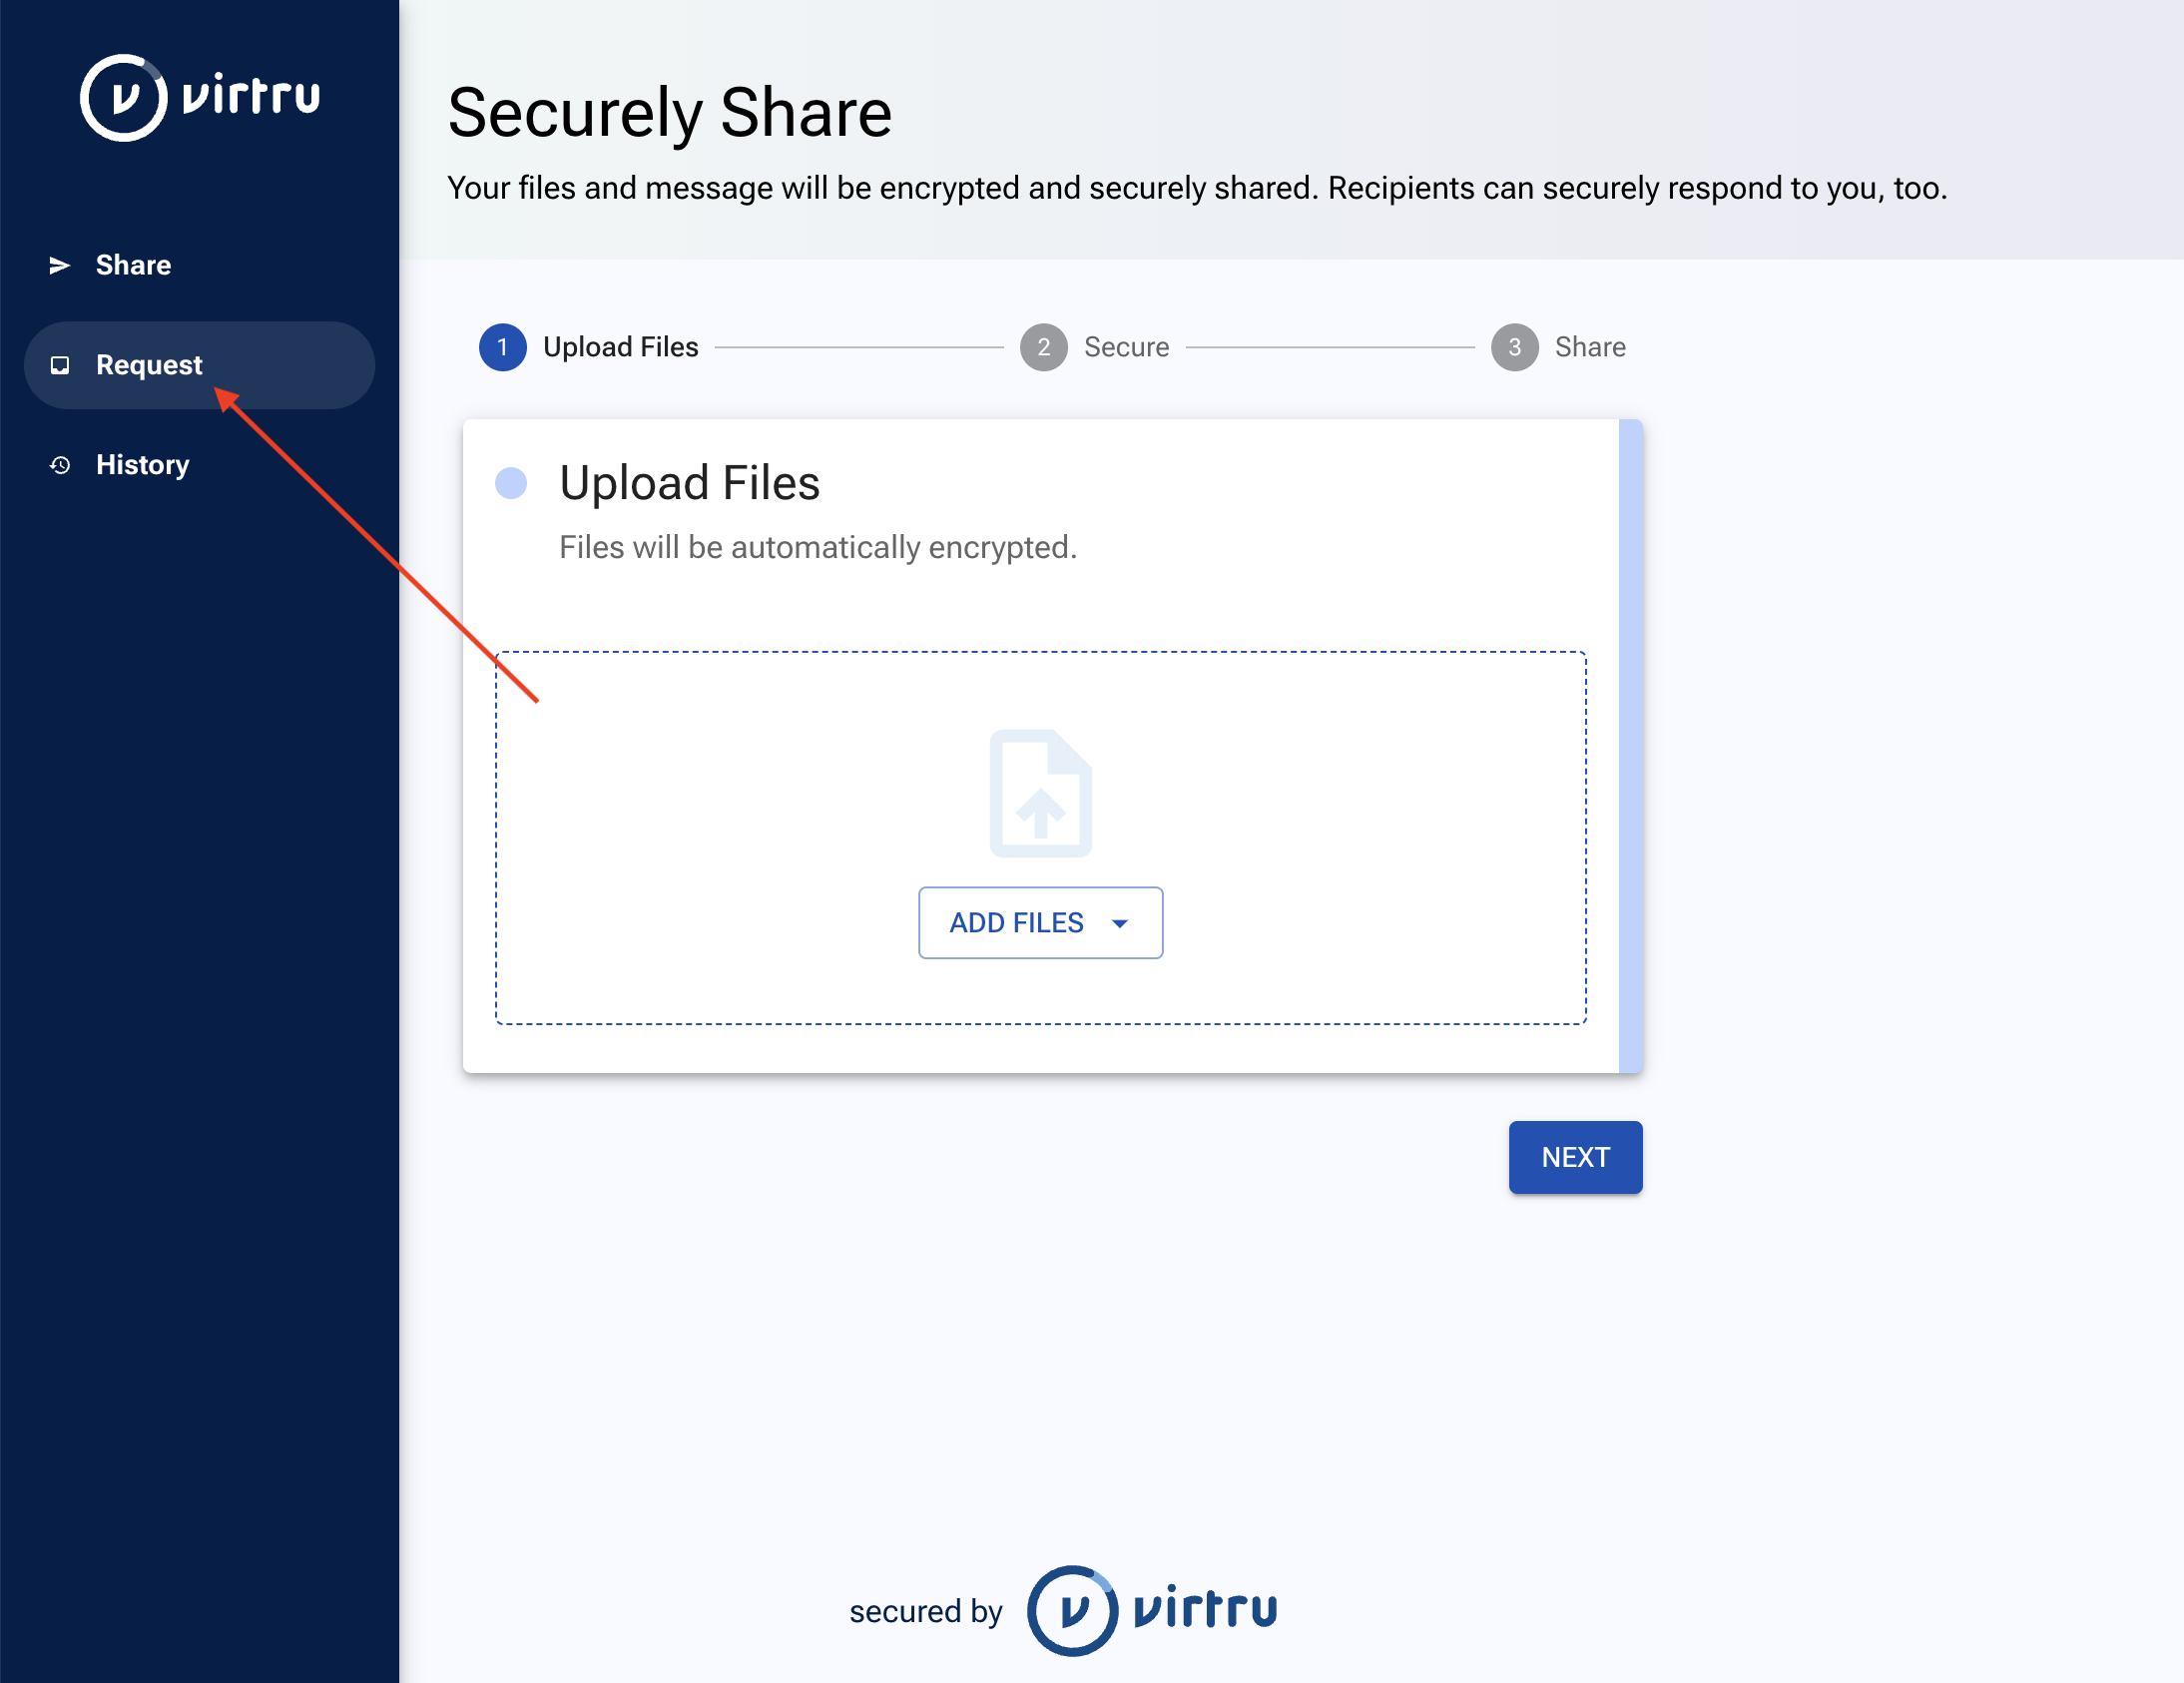The image size is (2184, 1683).
Task: Open the ADD FILES dropdown
Action: coord(1040,922)
